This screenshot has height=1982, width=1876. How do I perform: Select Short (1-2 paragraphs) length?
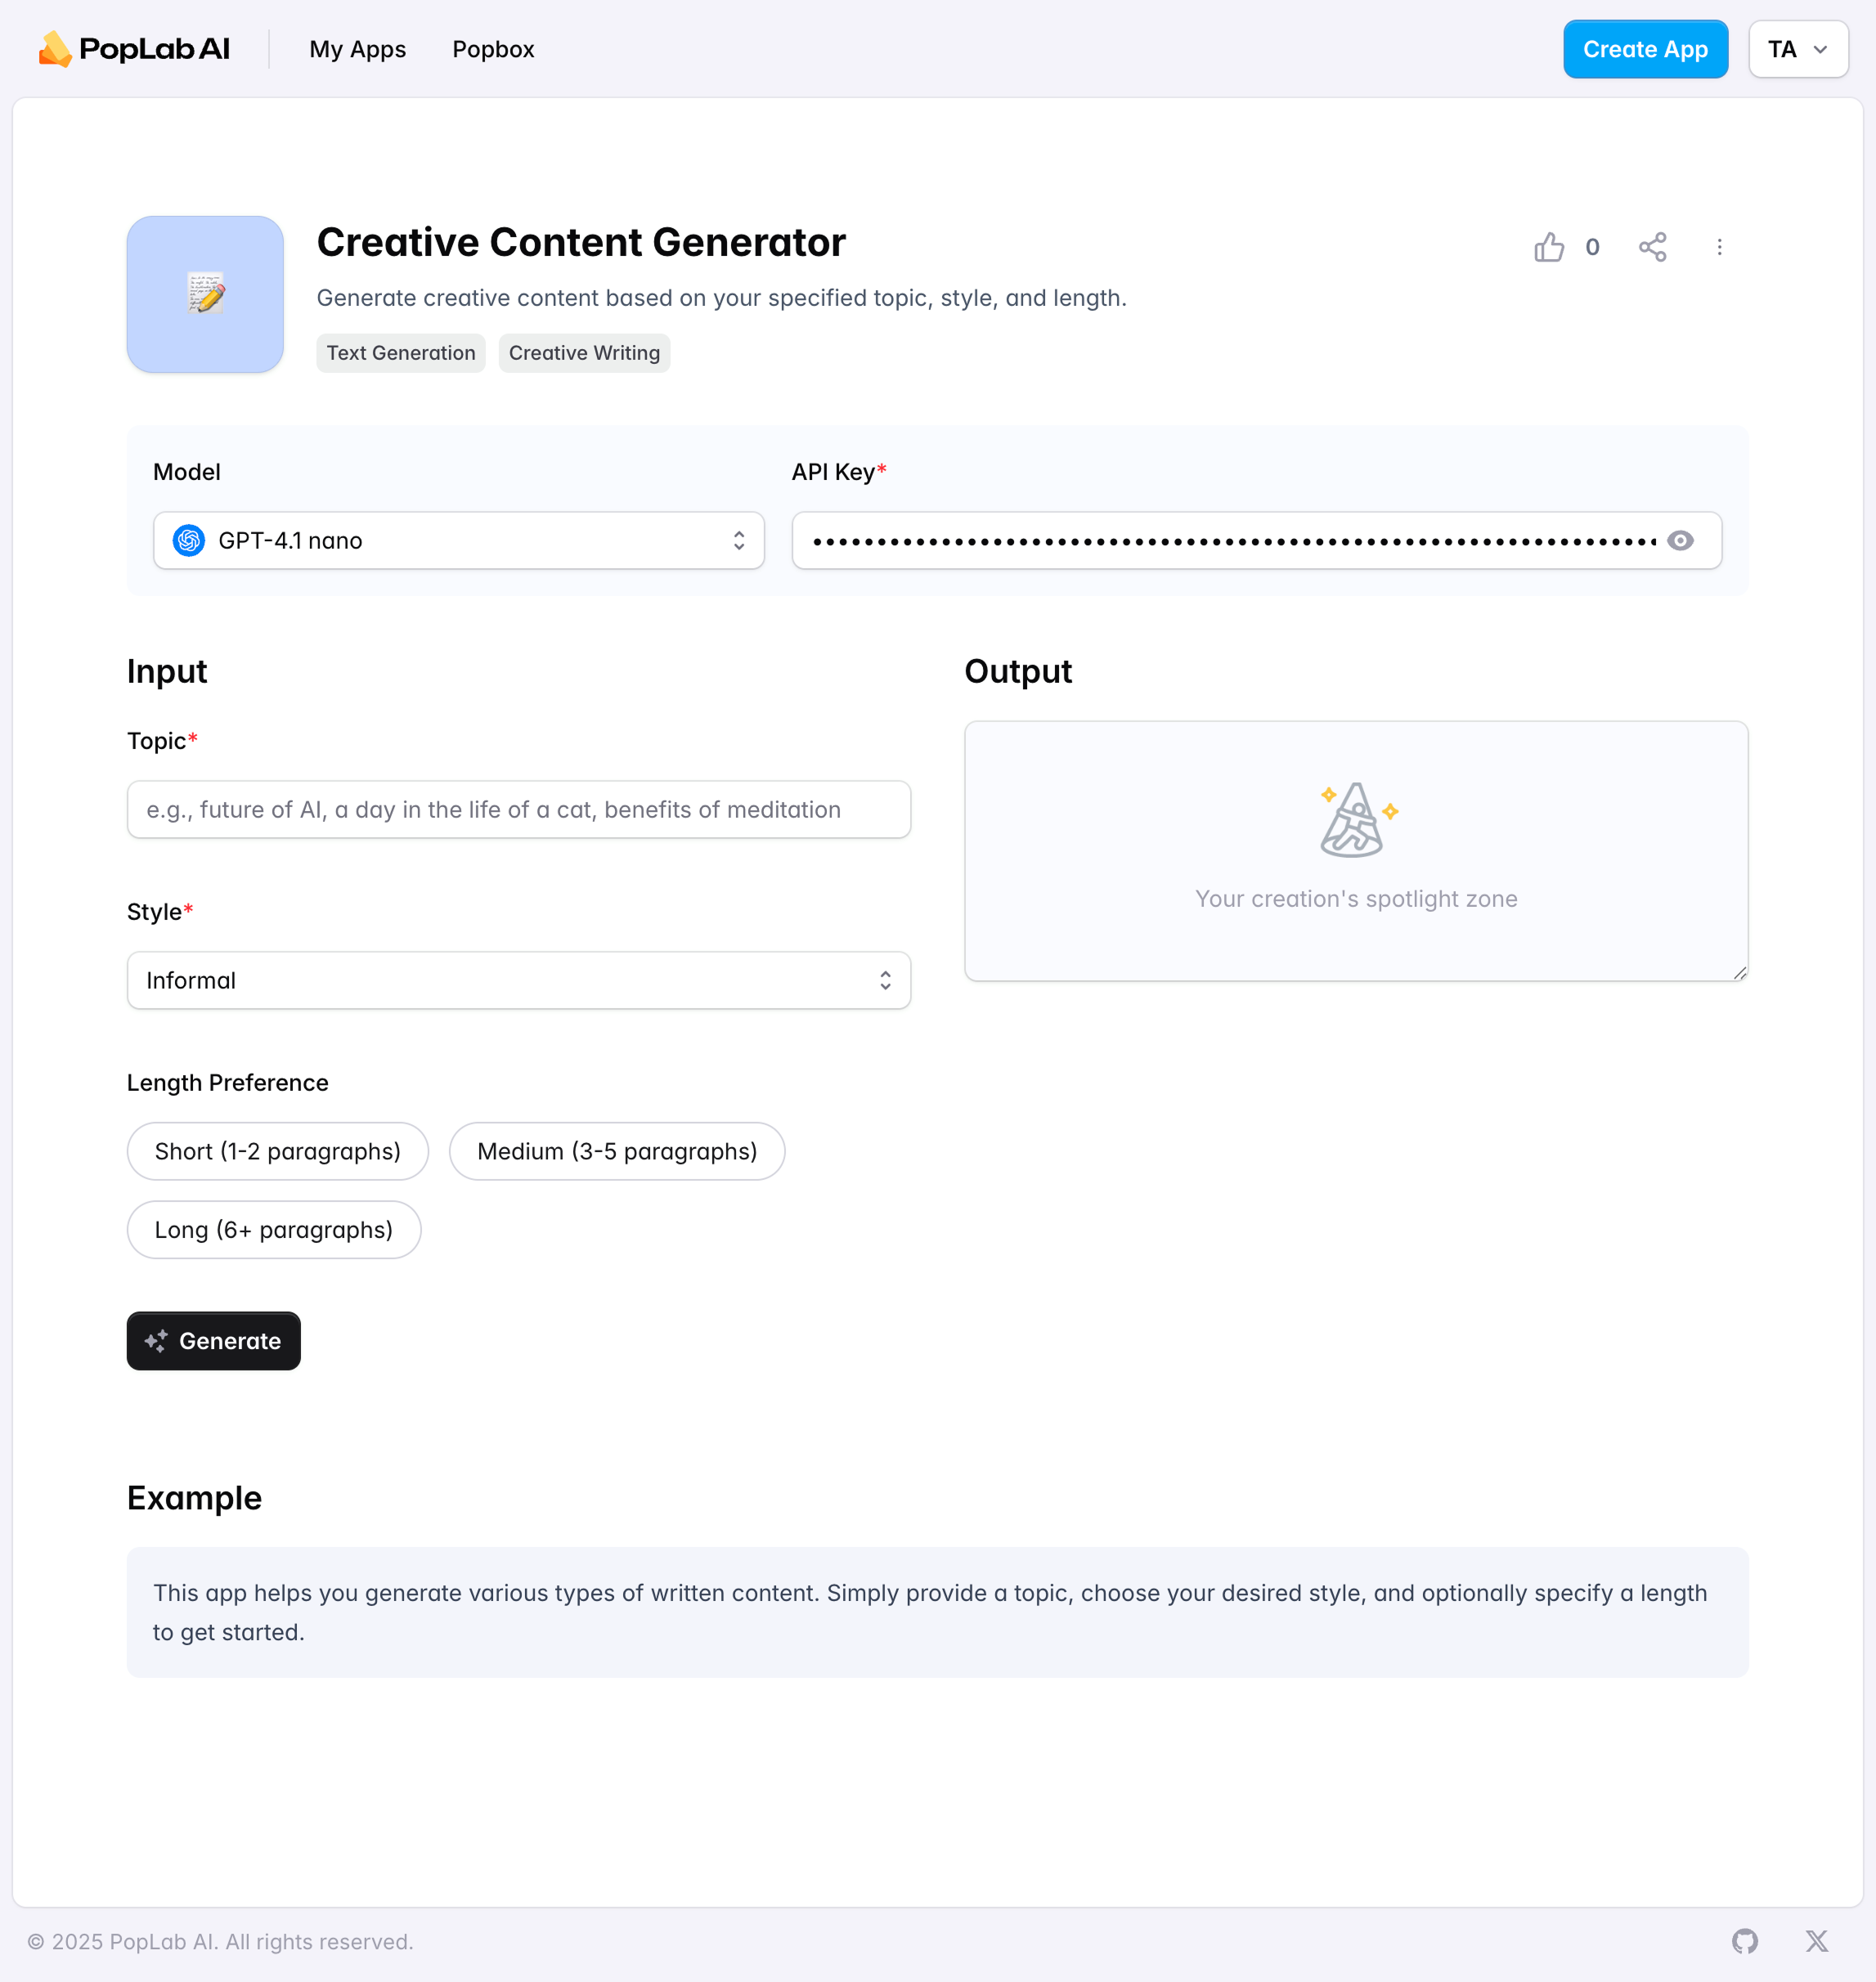pyautogui.click(x=277, y=1151)
